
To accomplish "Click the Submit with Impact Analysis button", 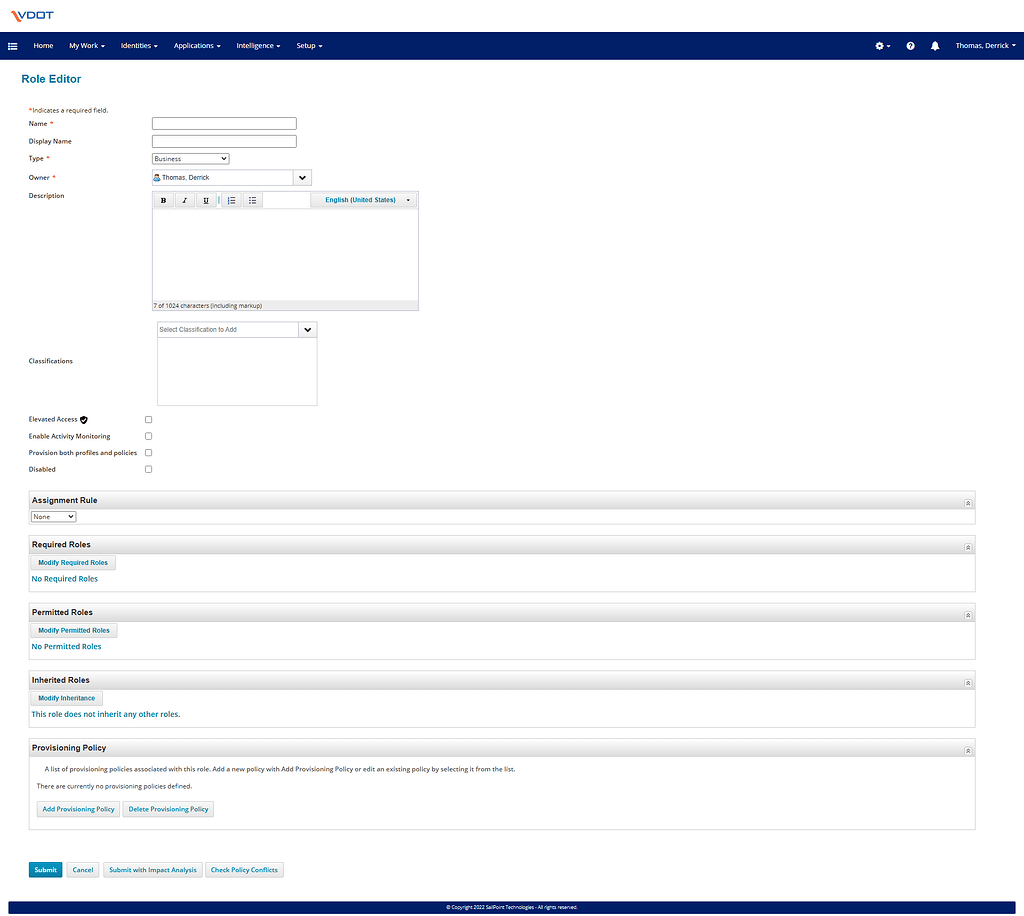I will (x=152, y=869).
